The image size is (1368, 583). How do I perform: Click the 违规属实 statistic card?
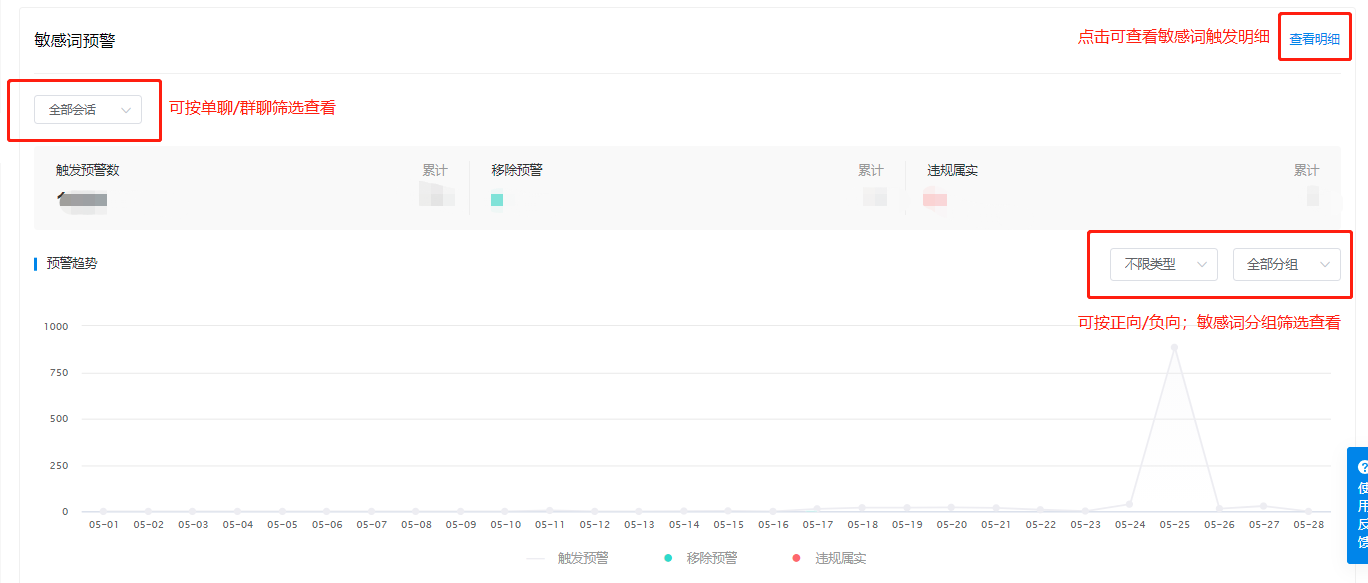click(1122, 187)
